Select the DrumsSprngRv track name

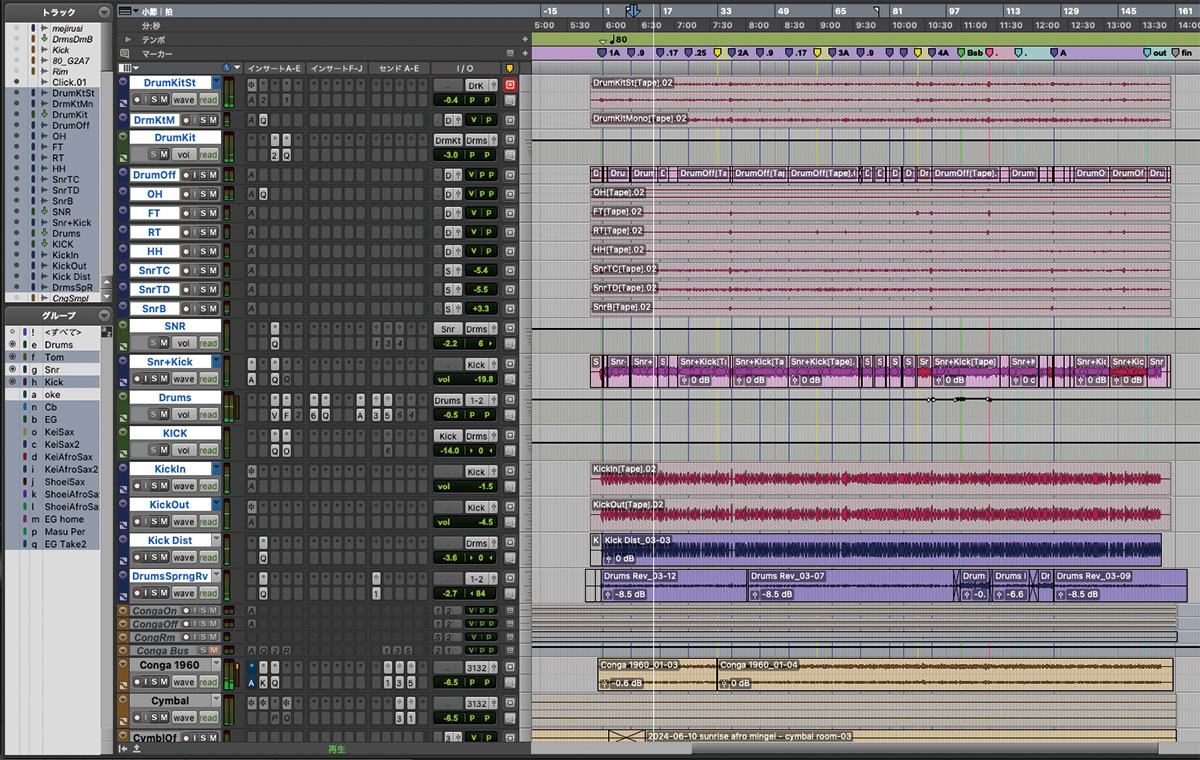pos(169,576)
